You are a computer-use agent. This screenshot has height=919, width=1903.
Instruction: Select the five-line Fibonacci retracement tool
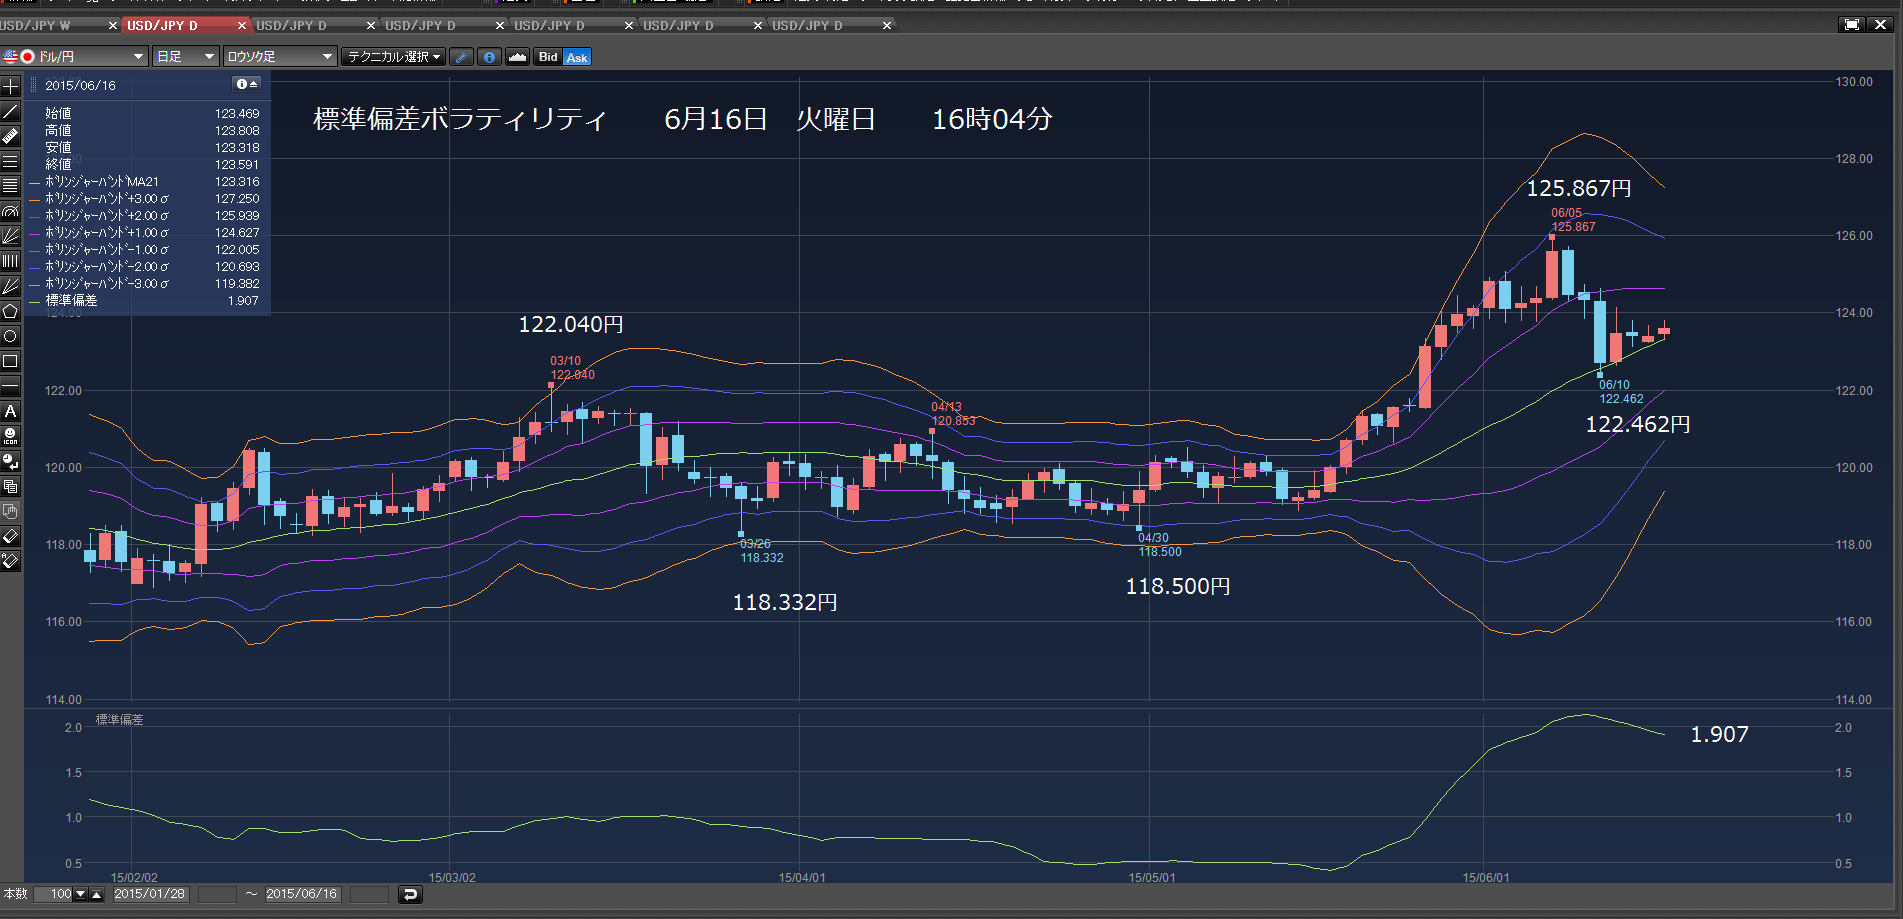(10, 186)
